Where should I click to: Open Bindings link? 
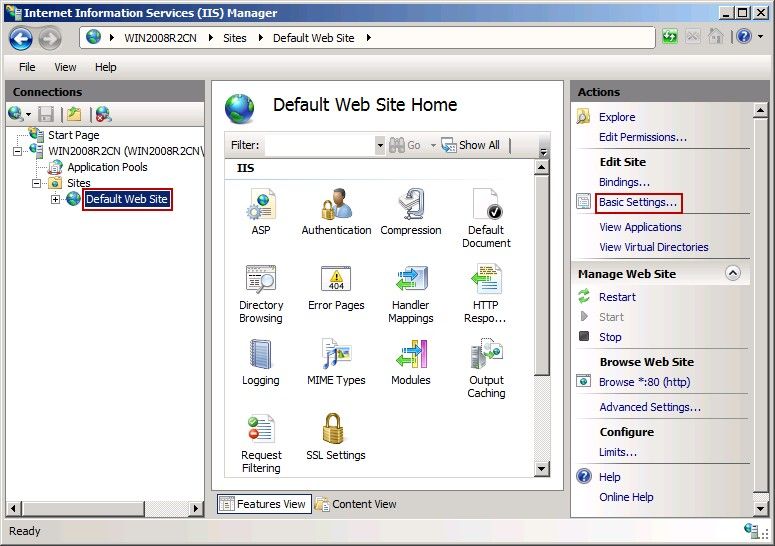click(624, 182)
